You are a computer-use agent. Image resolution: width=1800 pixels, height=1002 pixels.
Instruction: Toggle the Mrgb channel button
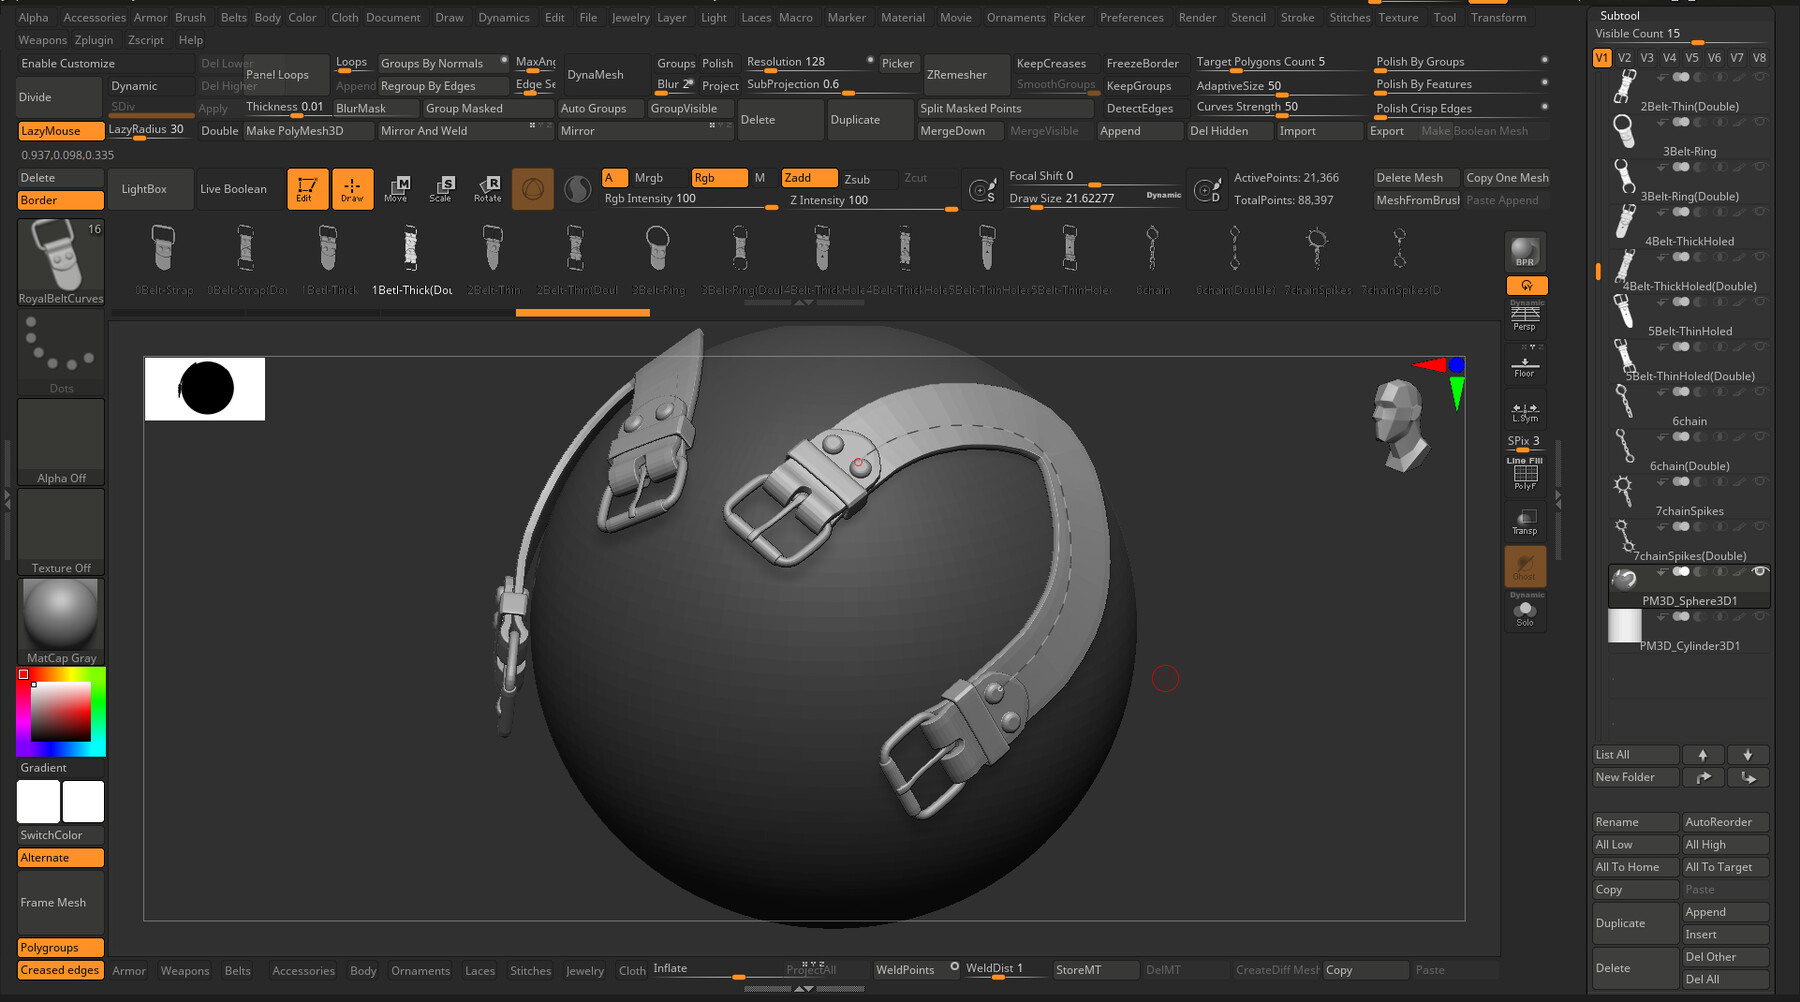(x=658, y=178)
